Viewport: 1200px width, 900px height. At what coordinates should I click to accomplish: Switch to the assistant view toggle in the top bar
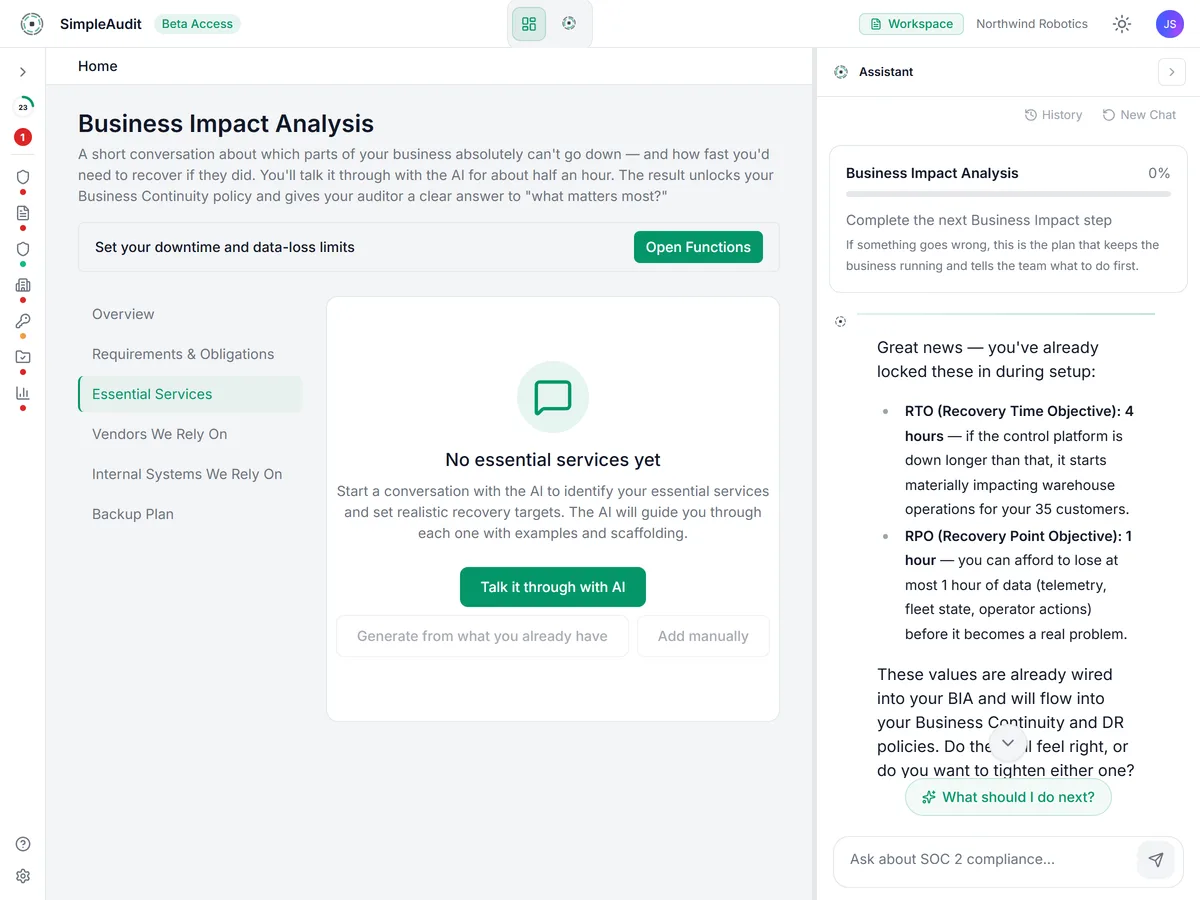point(569,24)
